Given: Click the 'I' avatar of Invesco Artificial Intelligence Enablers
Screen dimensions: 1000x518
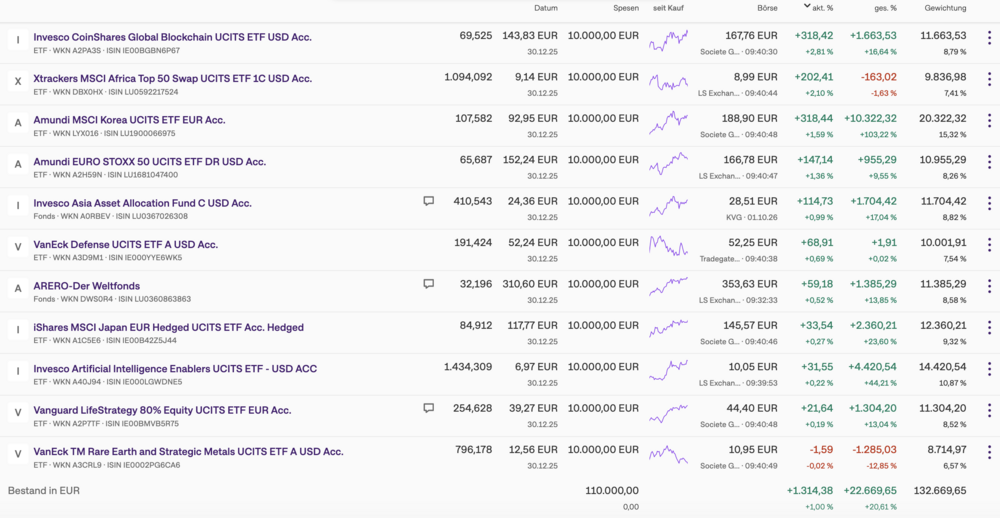Looking at the screenshot, I should [x=18, y=371].
